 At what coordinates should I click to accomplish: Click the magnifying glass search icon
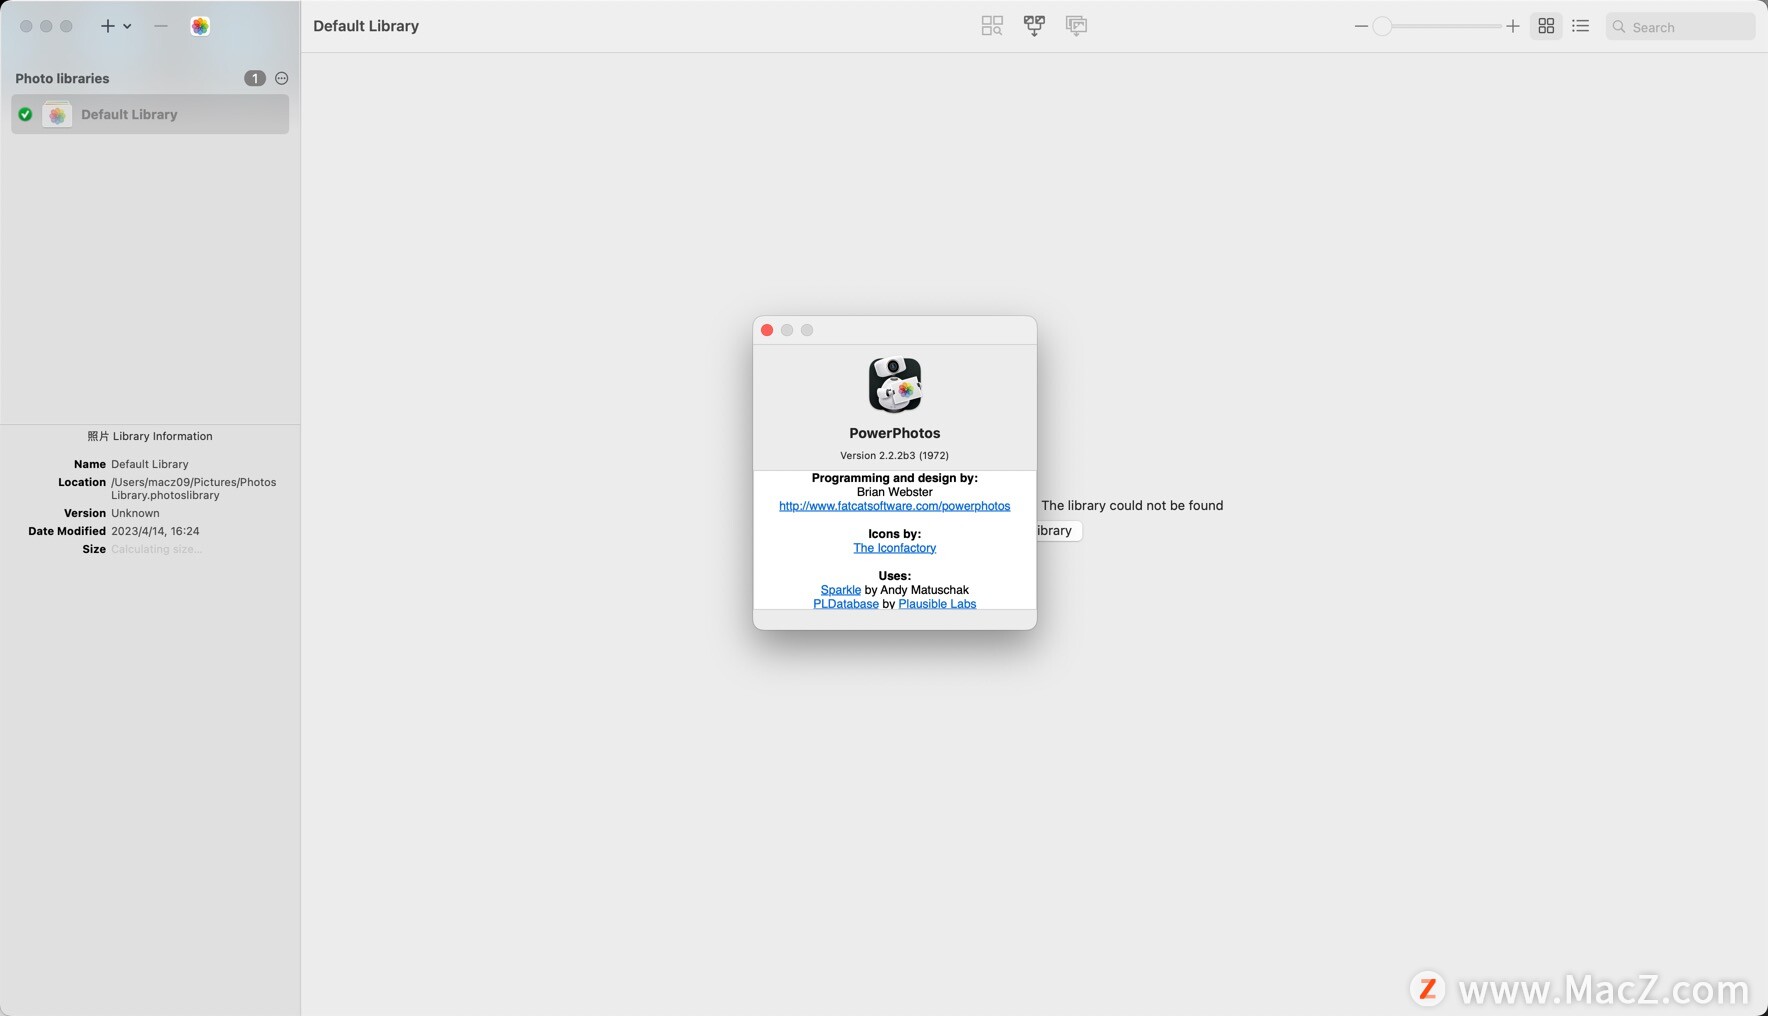coord(1619,27)
